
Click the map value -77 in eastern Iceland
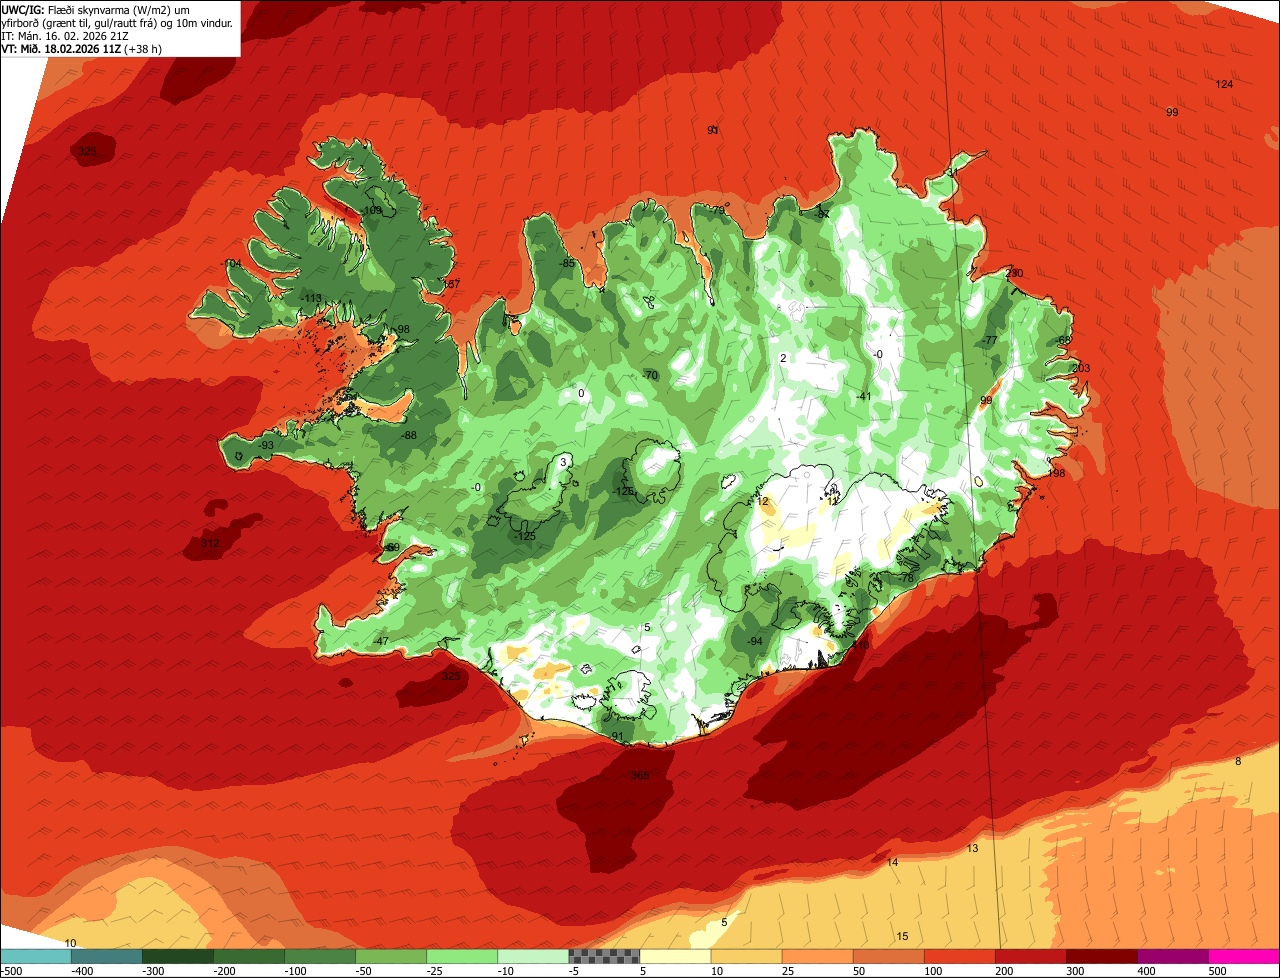(989, 341)
